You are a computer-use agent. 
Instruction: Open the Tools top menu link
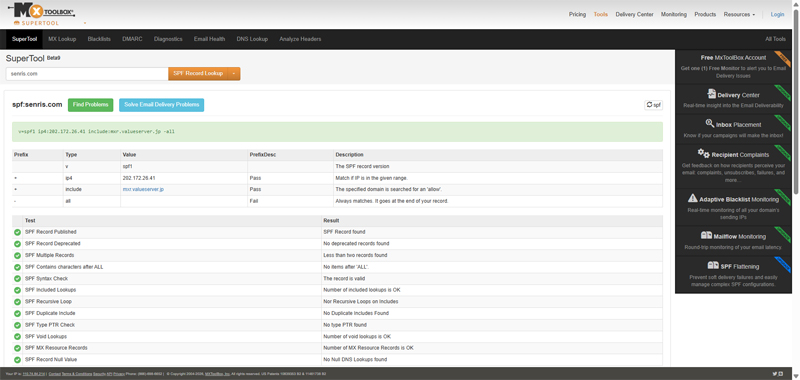(x=601, y=14)
